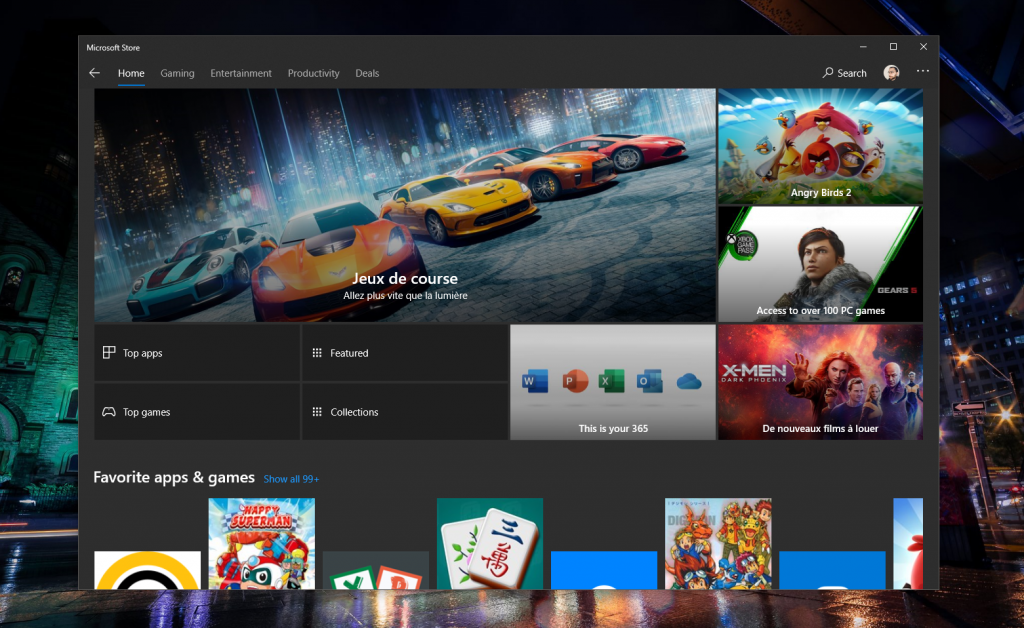Click the back arrow icon

tap(94, 73)
